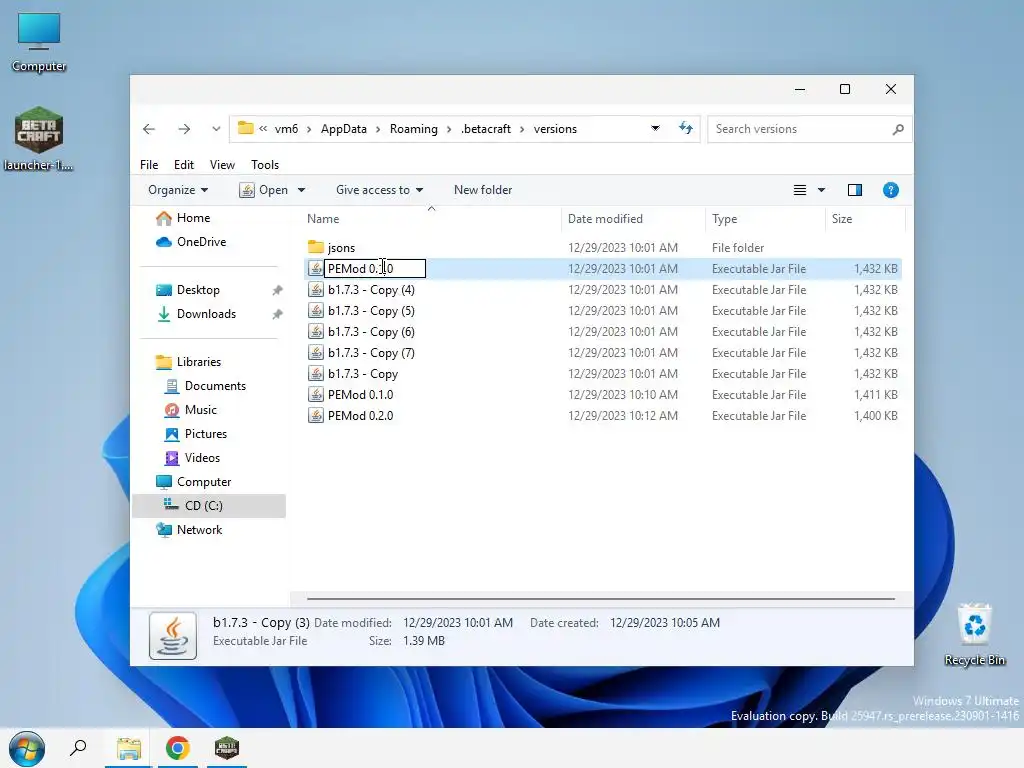Open taskbar search magnifier
Viewport: 1024px width, 768px height.
point(78,748)
